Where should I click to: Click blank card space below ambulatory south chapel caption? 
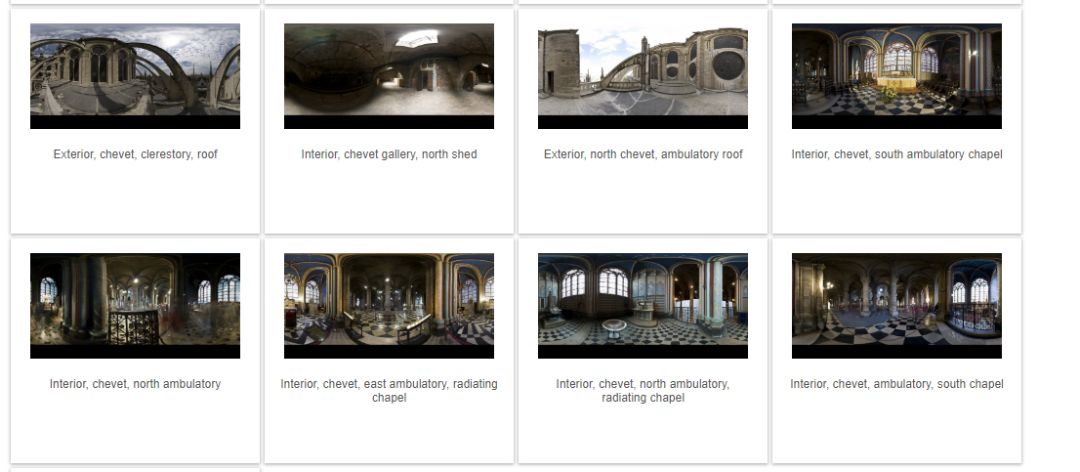[897, 427]
